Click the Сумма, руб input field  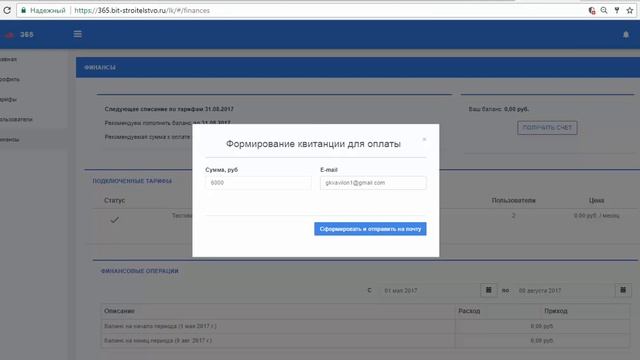258,183
